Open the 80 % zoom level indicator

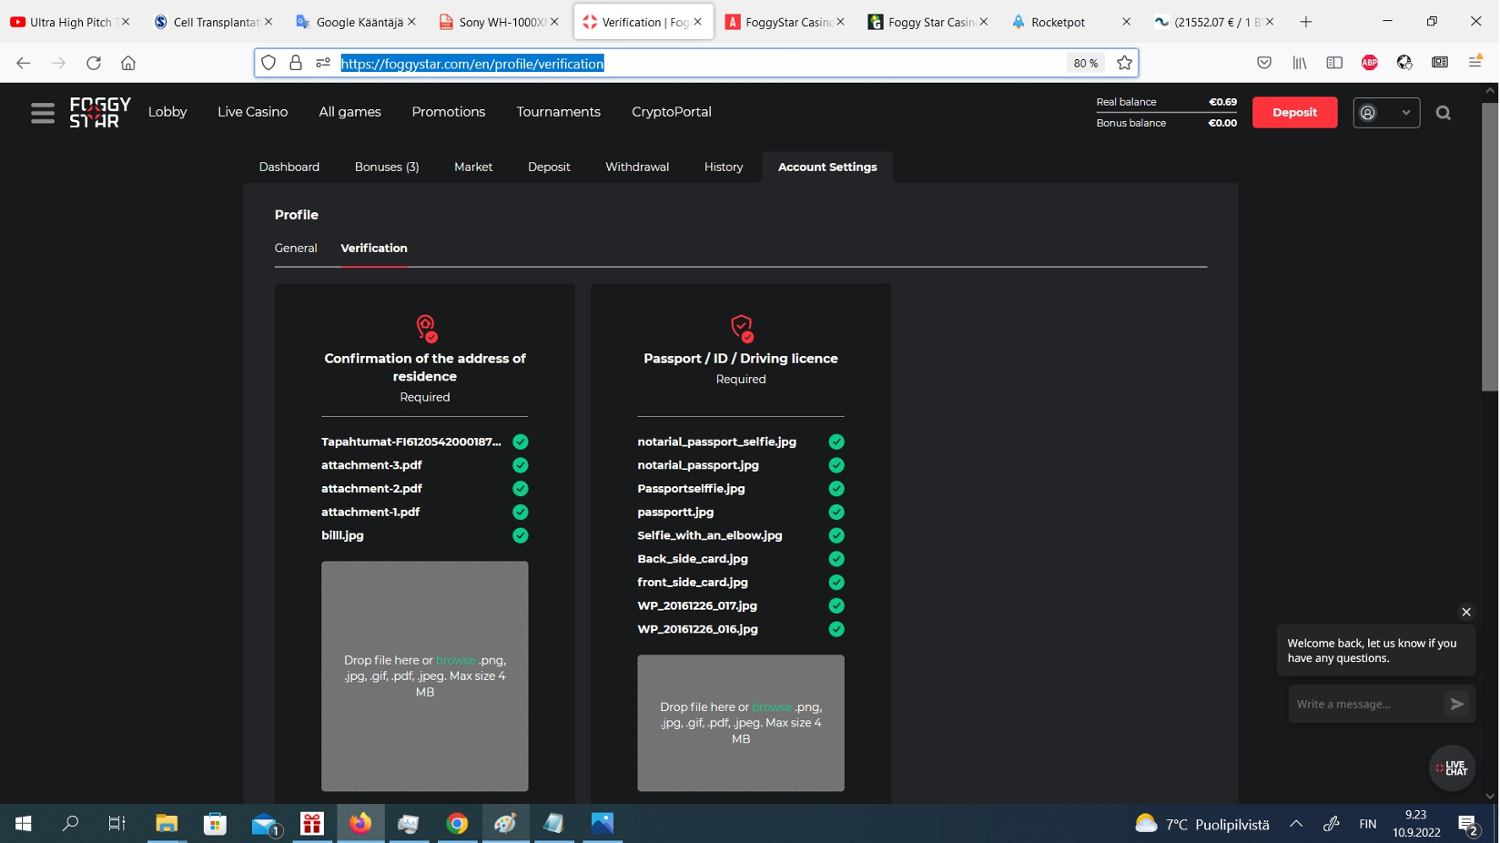coord(1085,63)
